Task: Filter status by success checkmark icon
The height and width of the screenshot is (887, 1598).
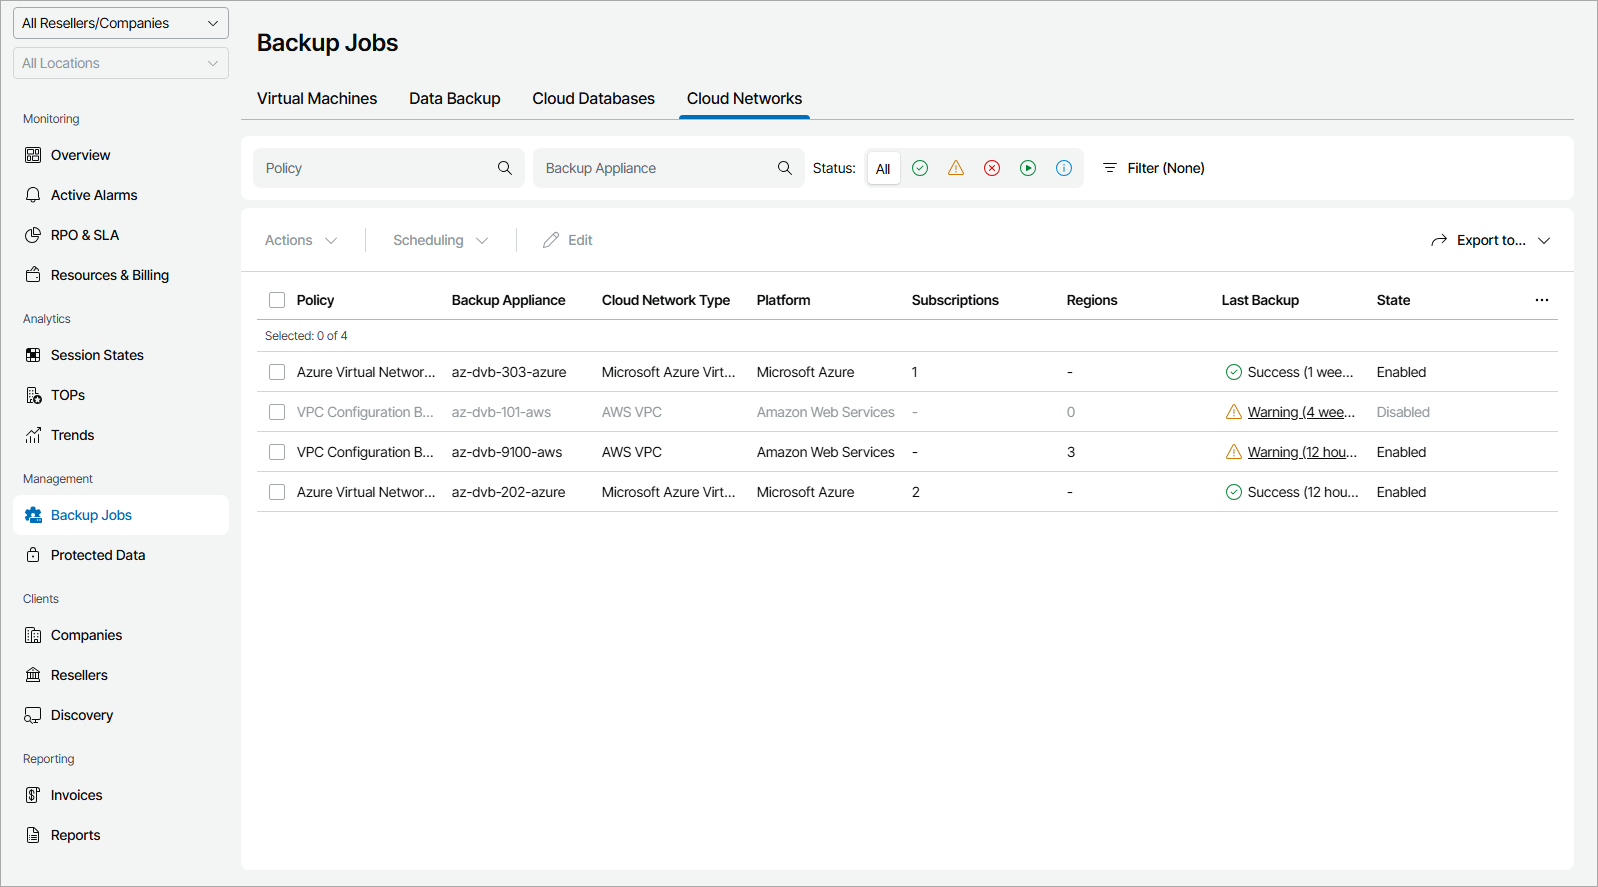Action: (920, 168)
